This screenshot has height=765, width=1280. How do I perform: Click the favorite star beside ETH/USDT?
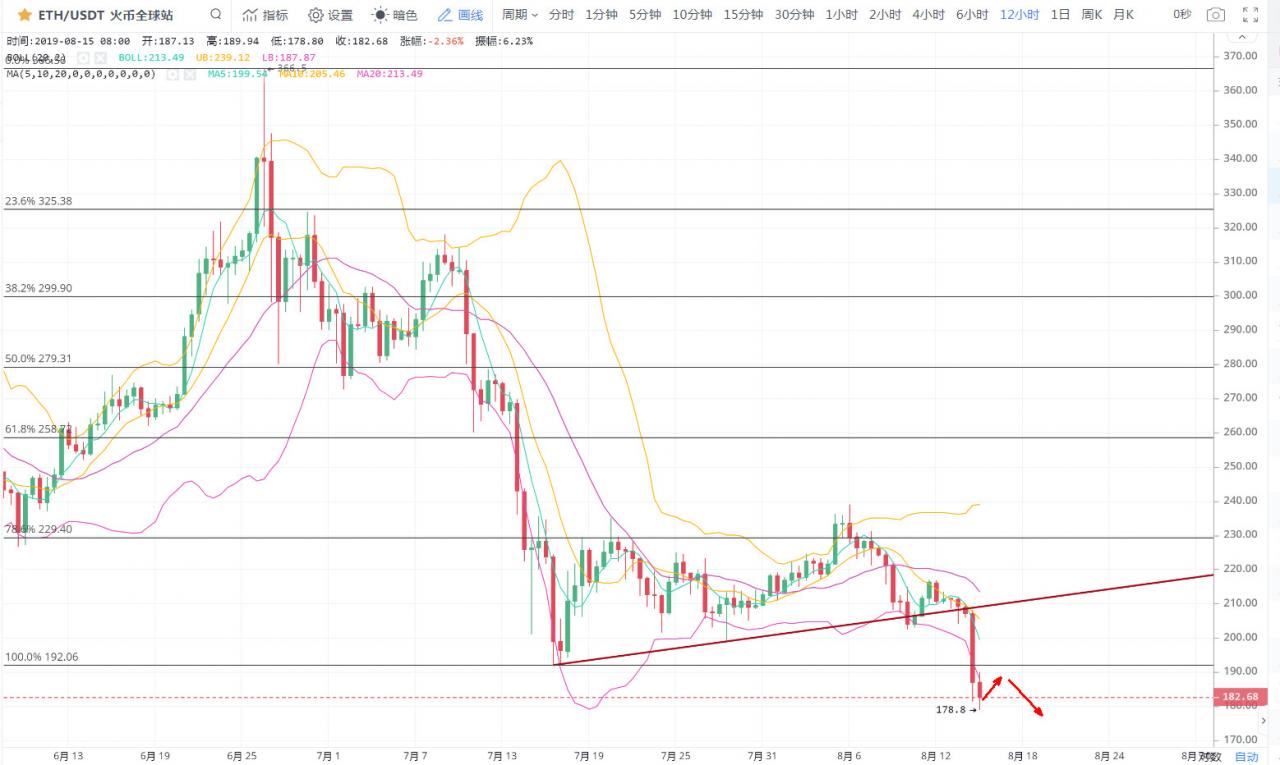[x=24, y=15]
